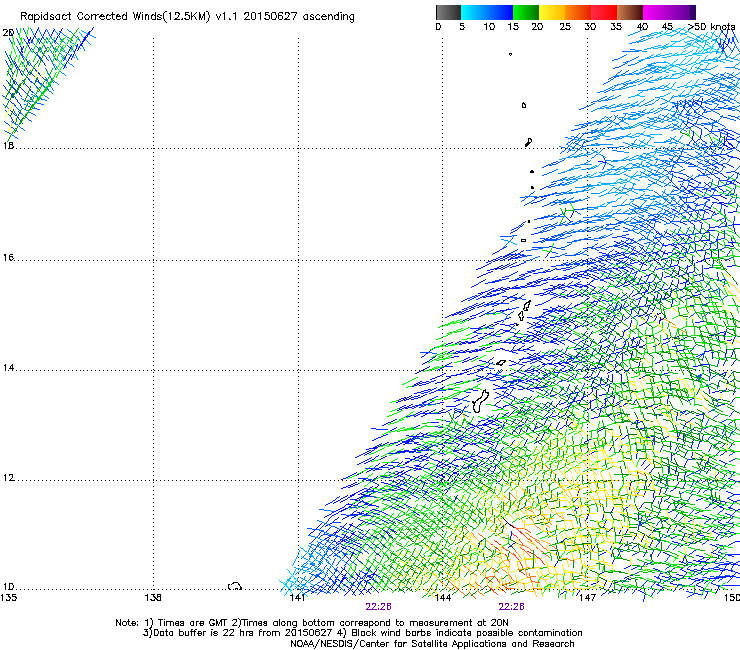The image size is (740, 650).
Task: Click the dark purple 45–50 knots legend color
Action: [x=682, y=12]
